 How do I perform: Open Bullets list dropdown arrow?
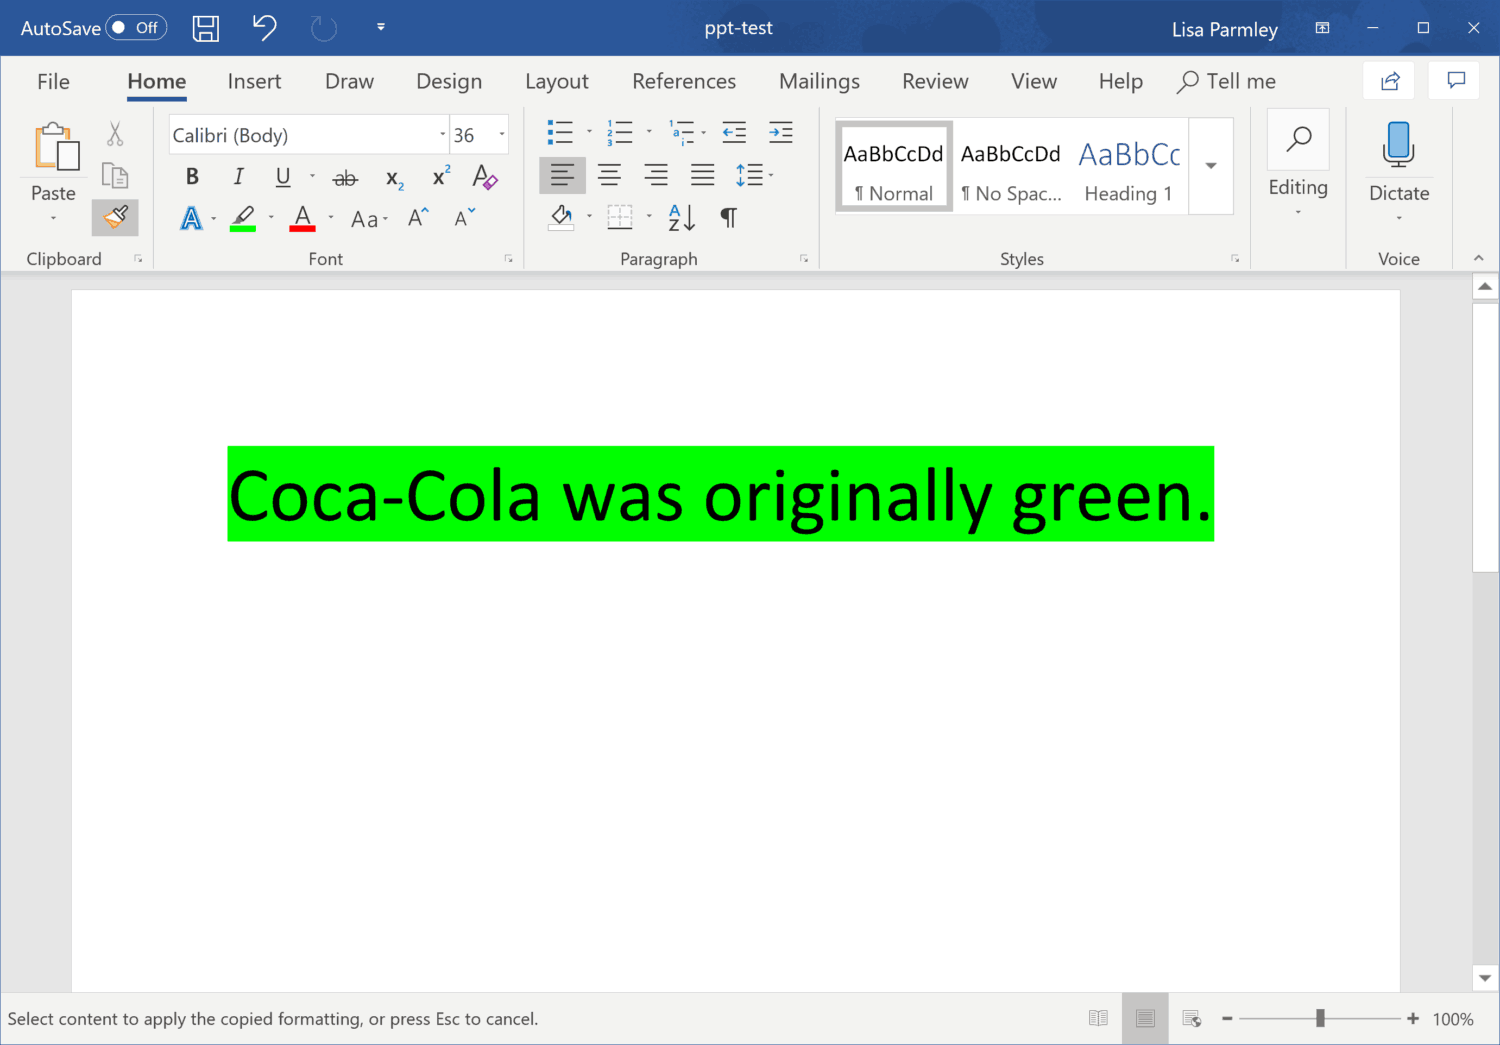pos(589,132)
